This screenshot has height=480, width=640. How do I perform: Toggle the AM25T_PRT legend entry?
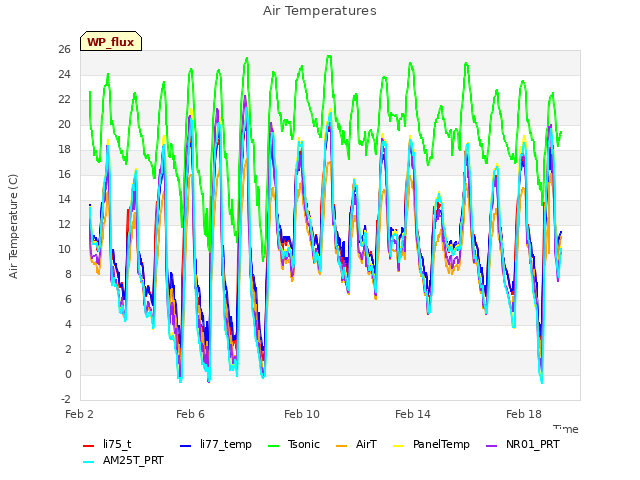click(x=123, y=460)
